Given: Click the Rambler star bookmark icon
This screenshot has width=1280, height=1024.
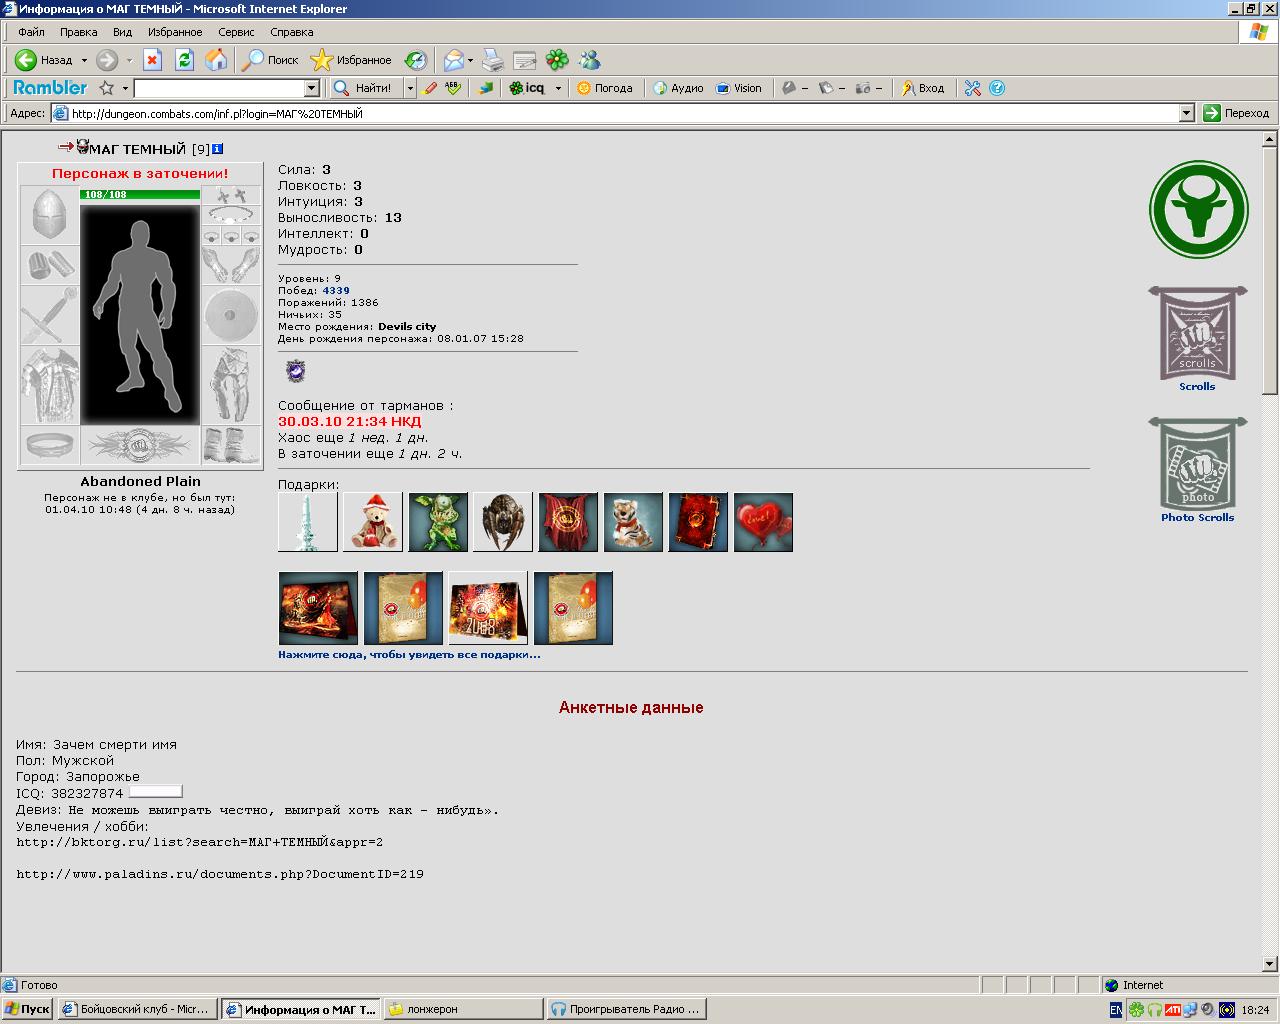Looking at the screenshot, I should [107, 88].
